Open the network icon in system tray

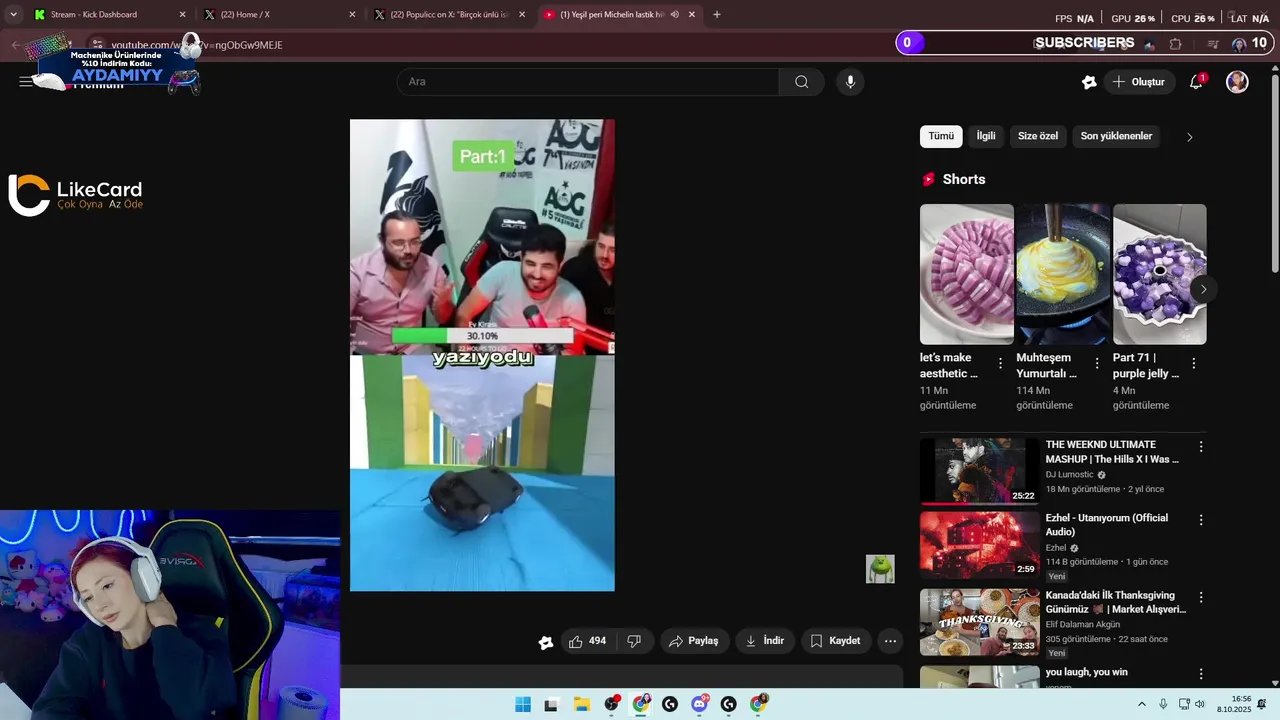click(1184, 704)
